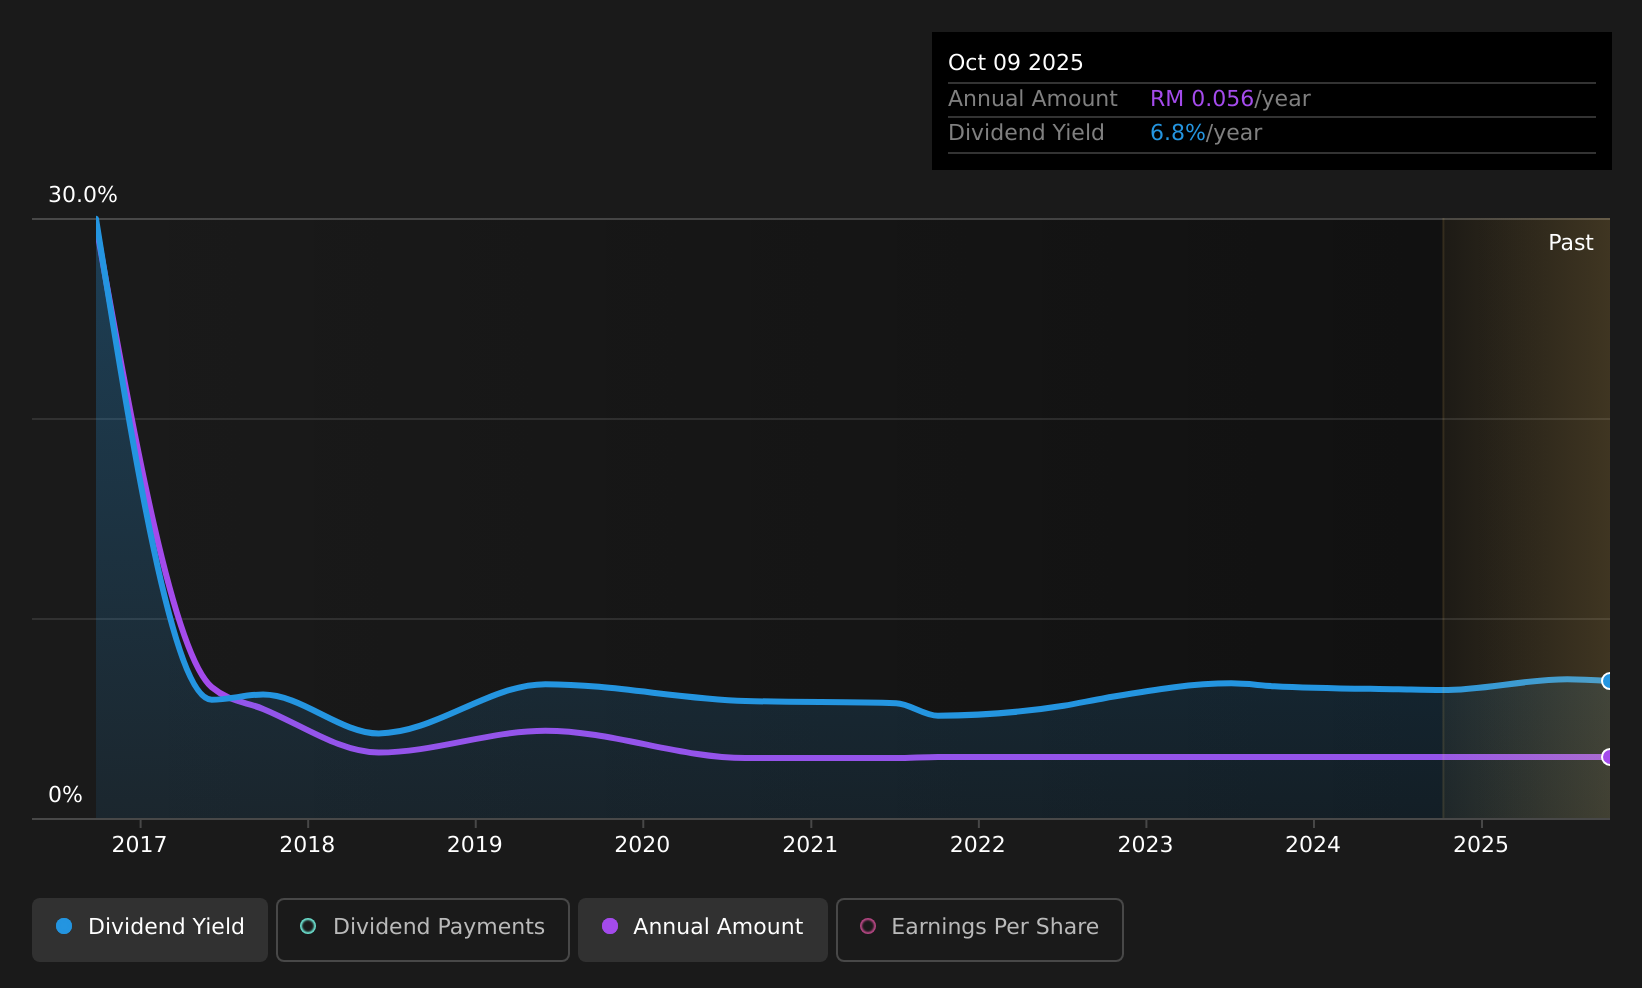Screen dimensions: 1642x988
Task: Click the RM 0.056 annual amount value
Action: tap(1201, 99)
